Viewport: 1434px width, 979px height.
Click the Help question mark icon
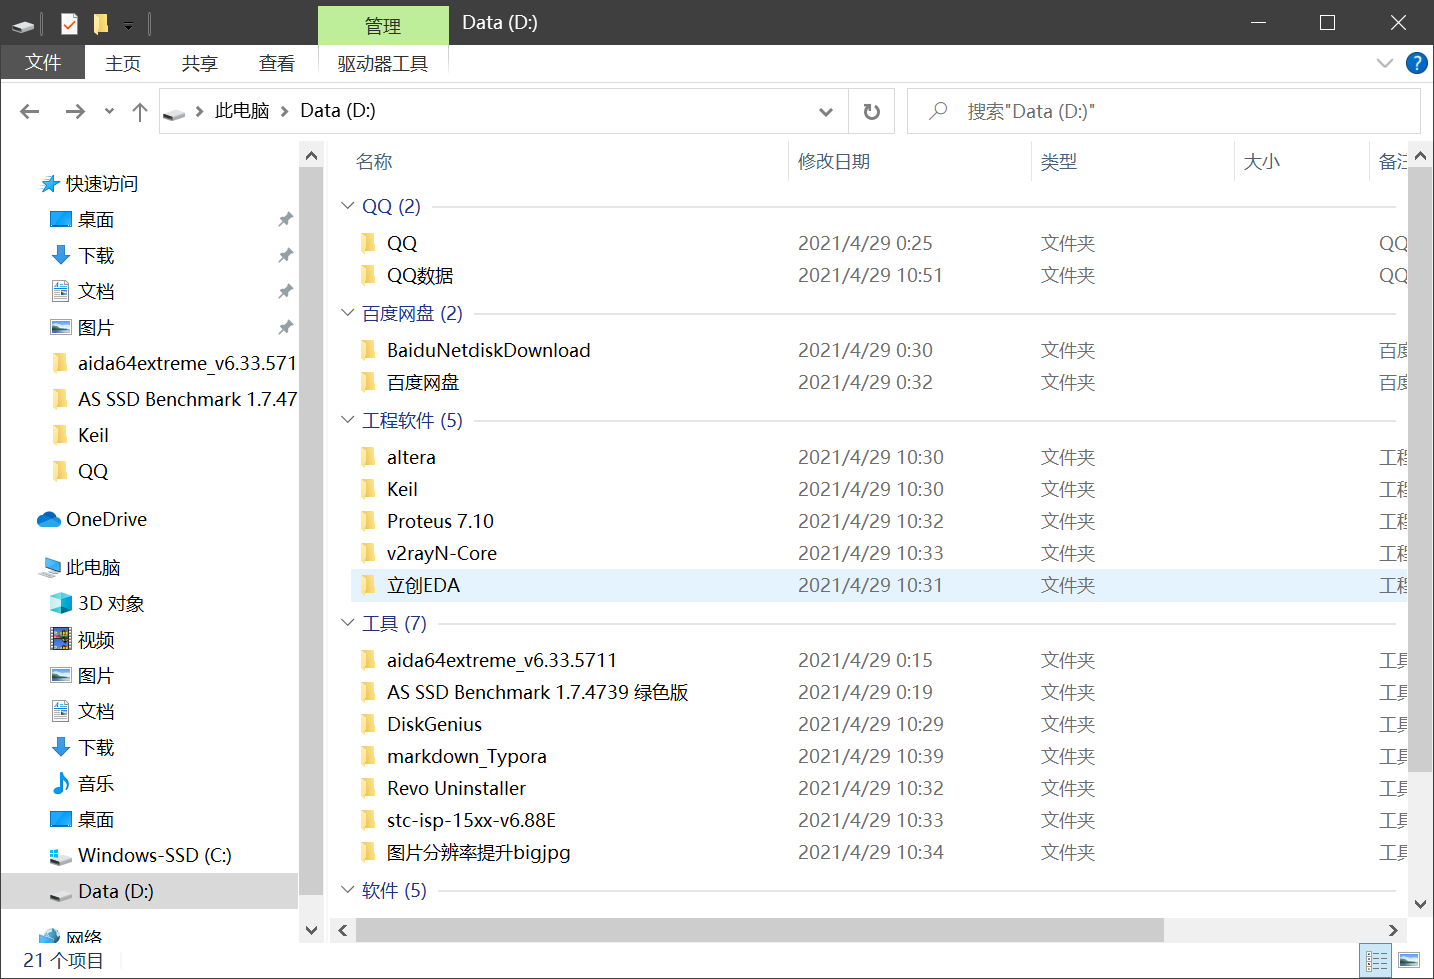pos(1416,63)
